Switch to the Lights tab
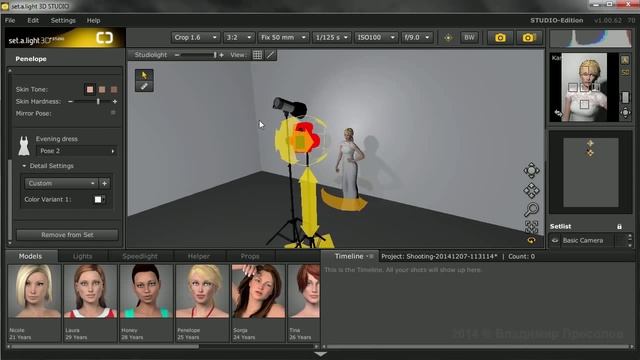 coord(82,256)
